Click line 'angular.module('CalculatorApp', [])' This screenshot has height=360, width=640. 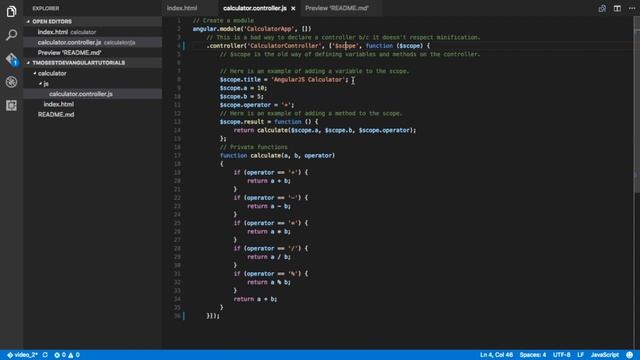[x=252, y=29]
